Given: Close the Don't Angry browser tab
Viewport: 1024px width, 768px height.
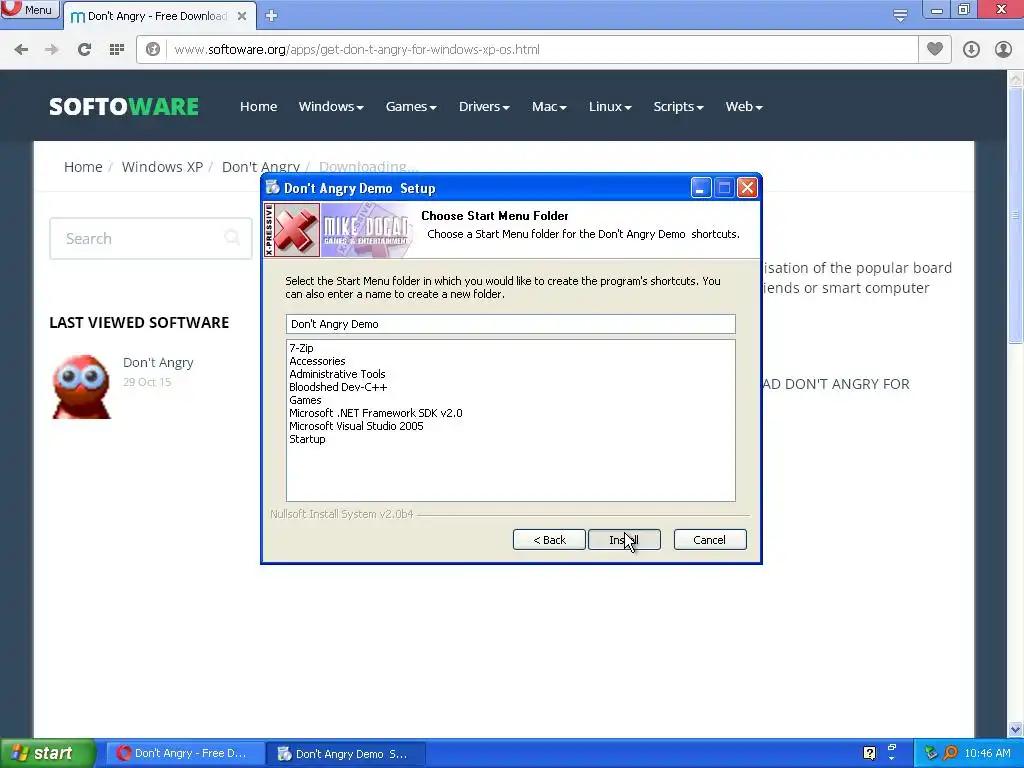Looking at the screenshot, I should coord(242,16).
